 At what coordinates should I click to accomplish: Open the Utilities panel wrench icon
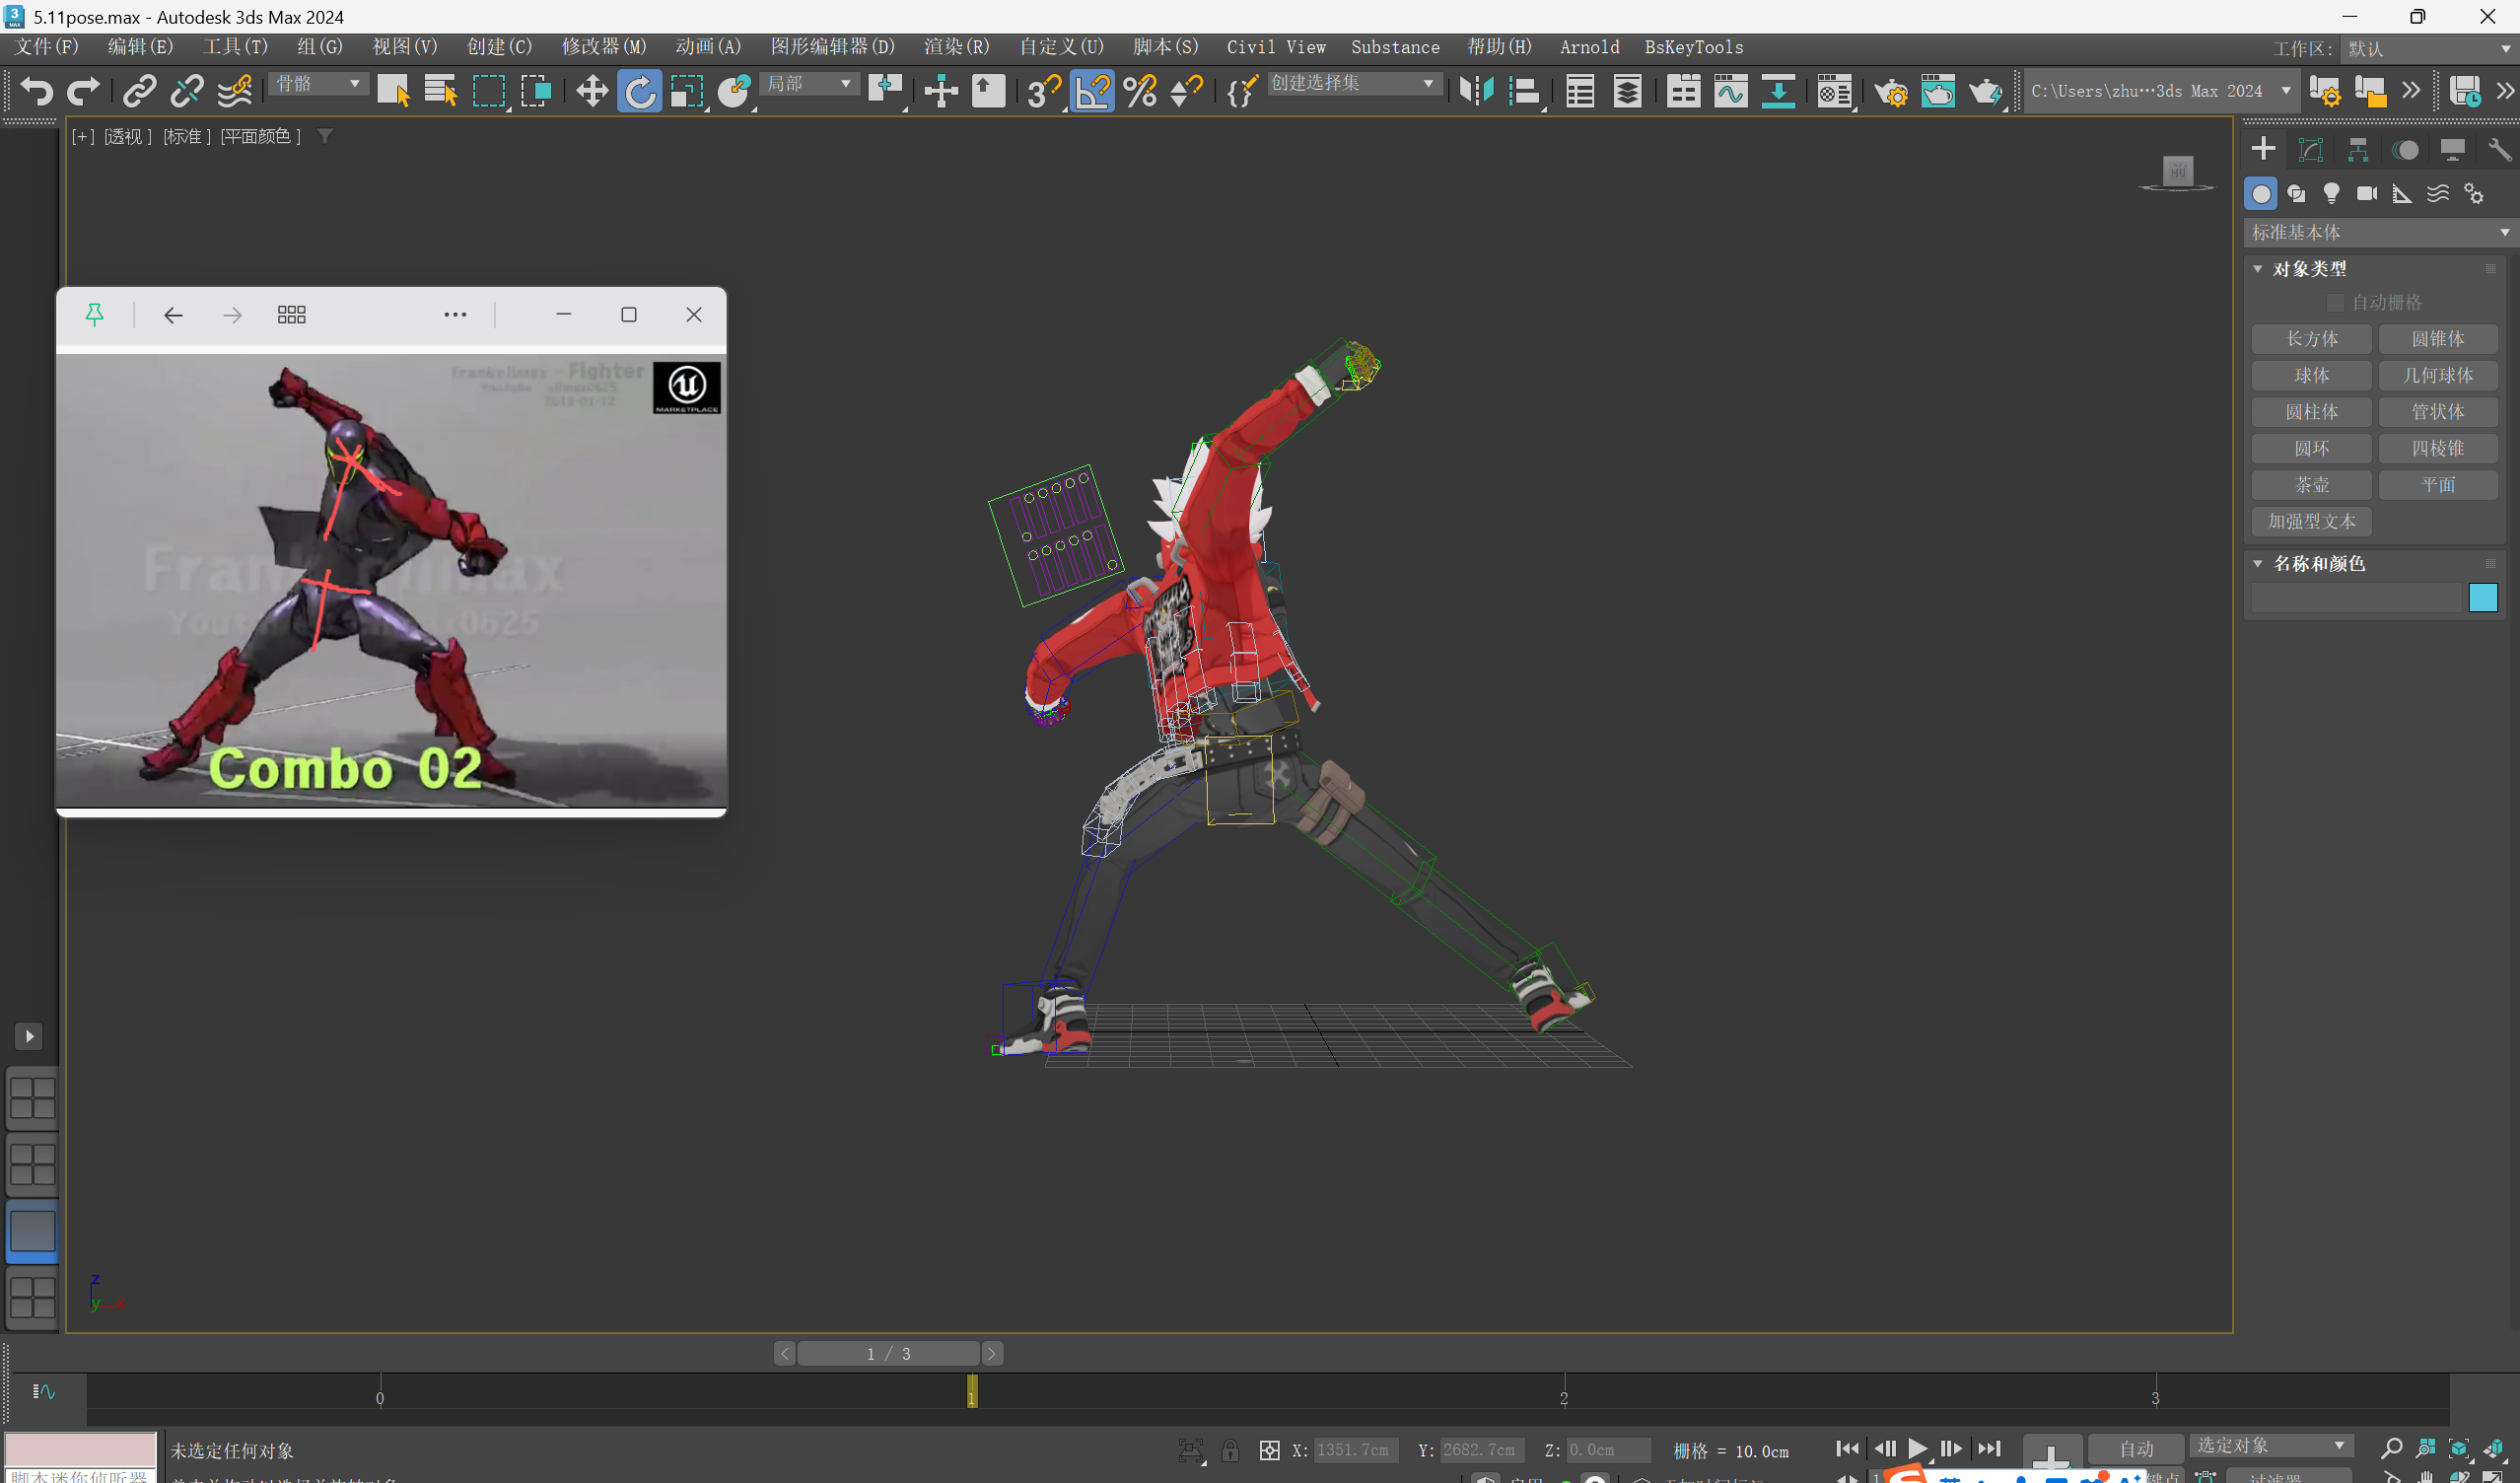[x=2499, y=150]
